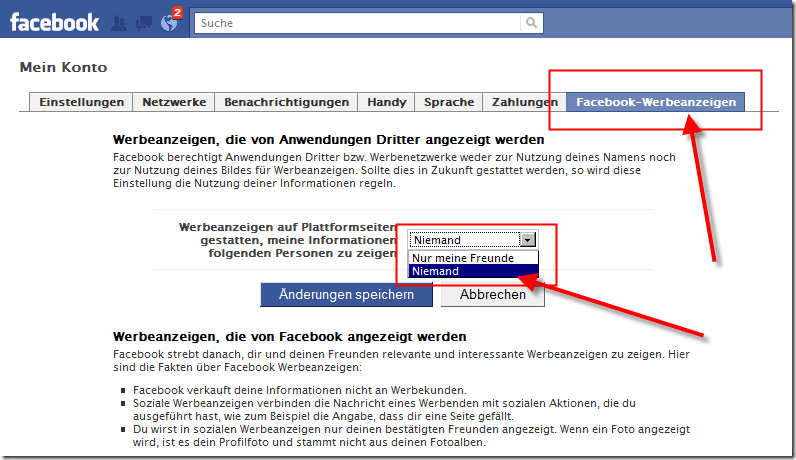Focus the Suche search field

(357, 23)
